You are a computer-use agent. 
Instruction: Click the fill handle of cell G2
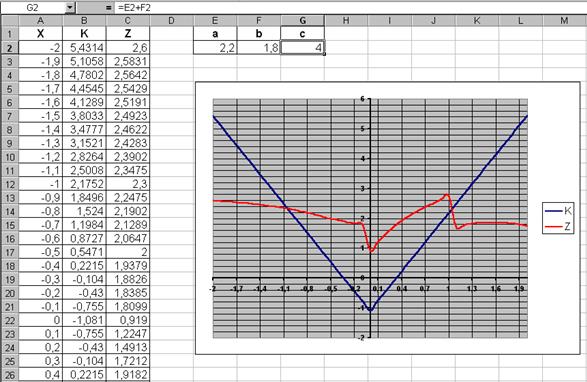(324, 54)
